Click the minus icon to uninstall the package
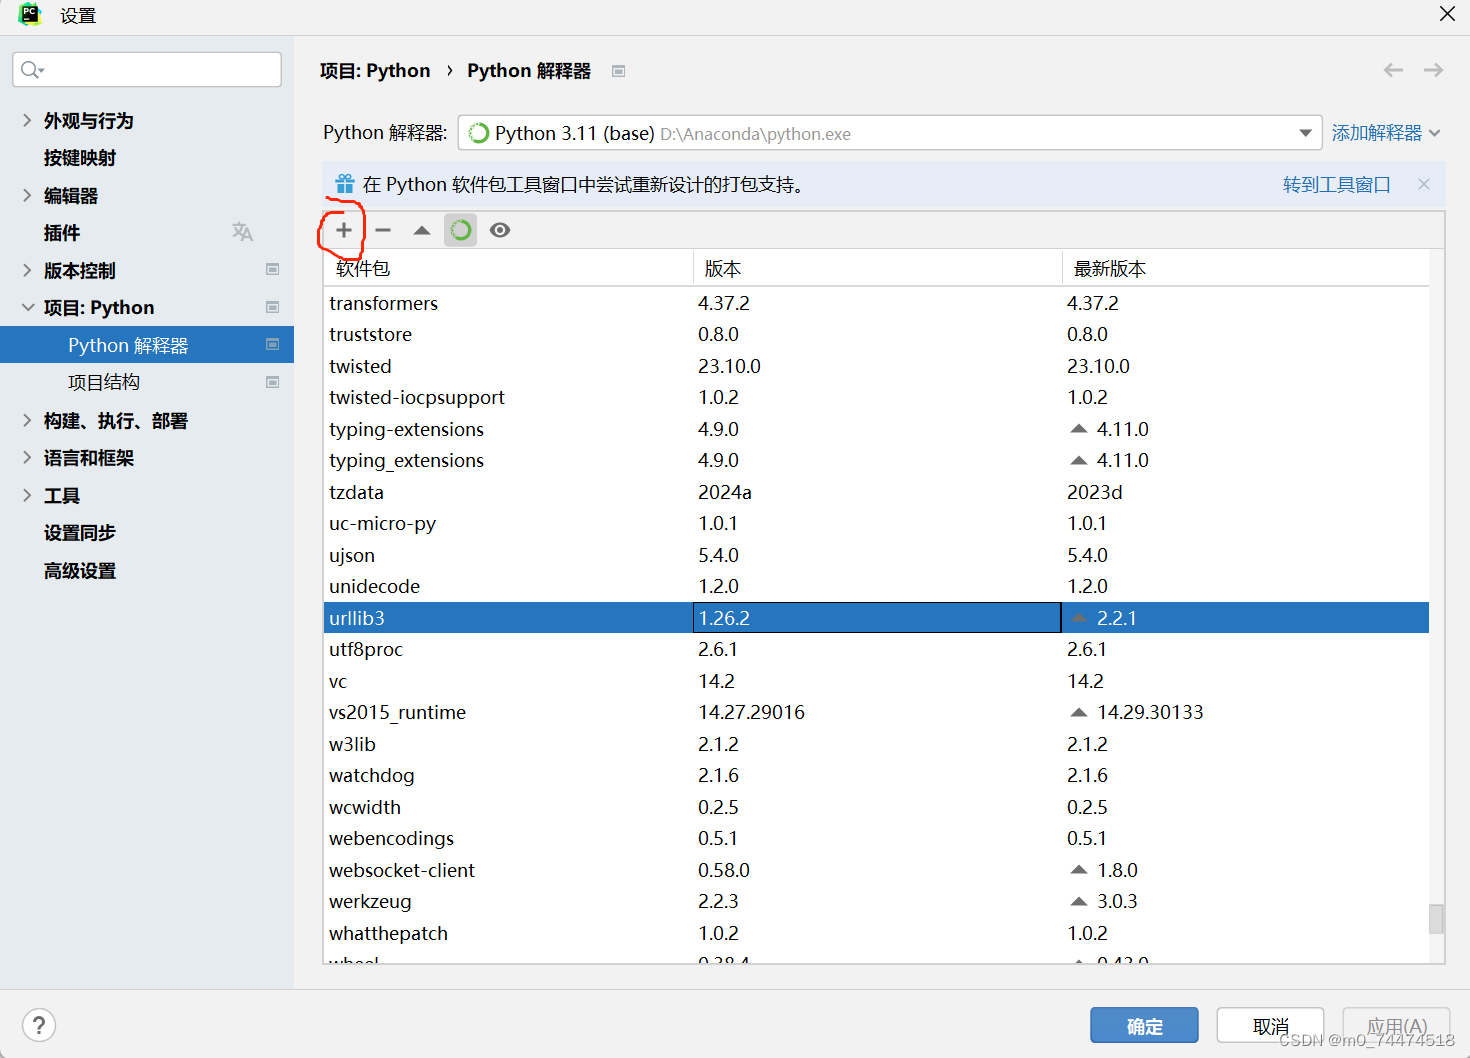The width and height of the screenshot is (1470, 1058). [x=383, y=230]
